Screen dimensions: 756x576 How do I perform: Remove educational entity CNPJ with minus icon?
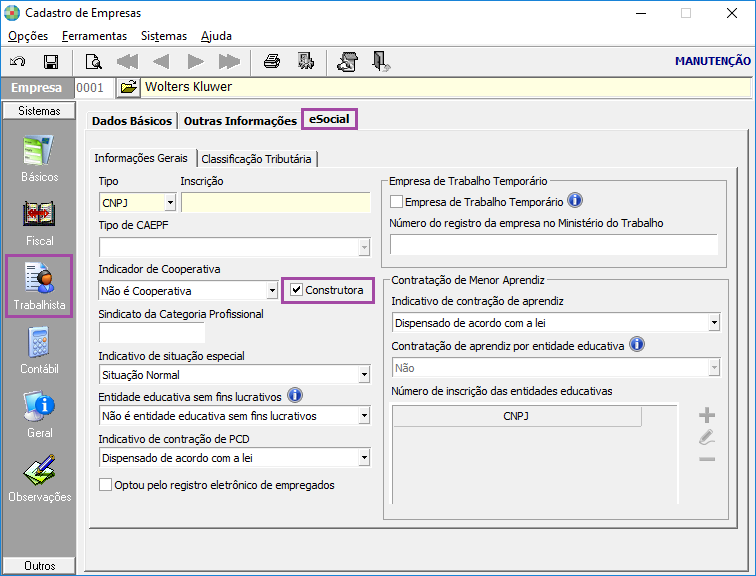(x=707, y=459)
